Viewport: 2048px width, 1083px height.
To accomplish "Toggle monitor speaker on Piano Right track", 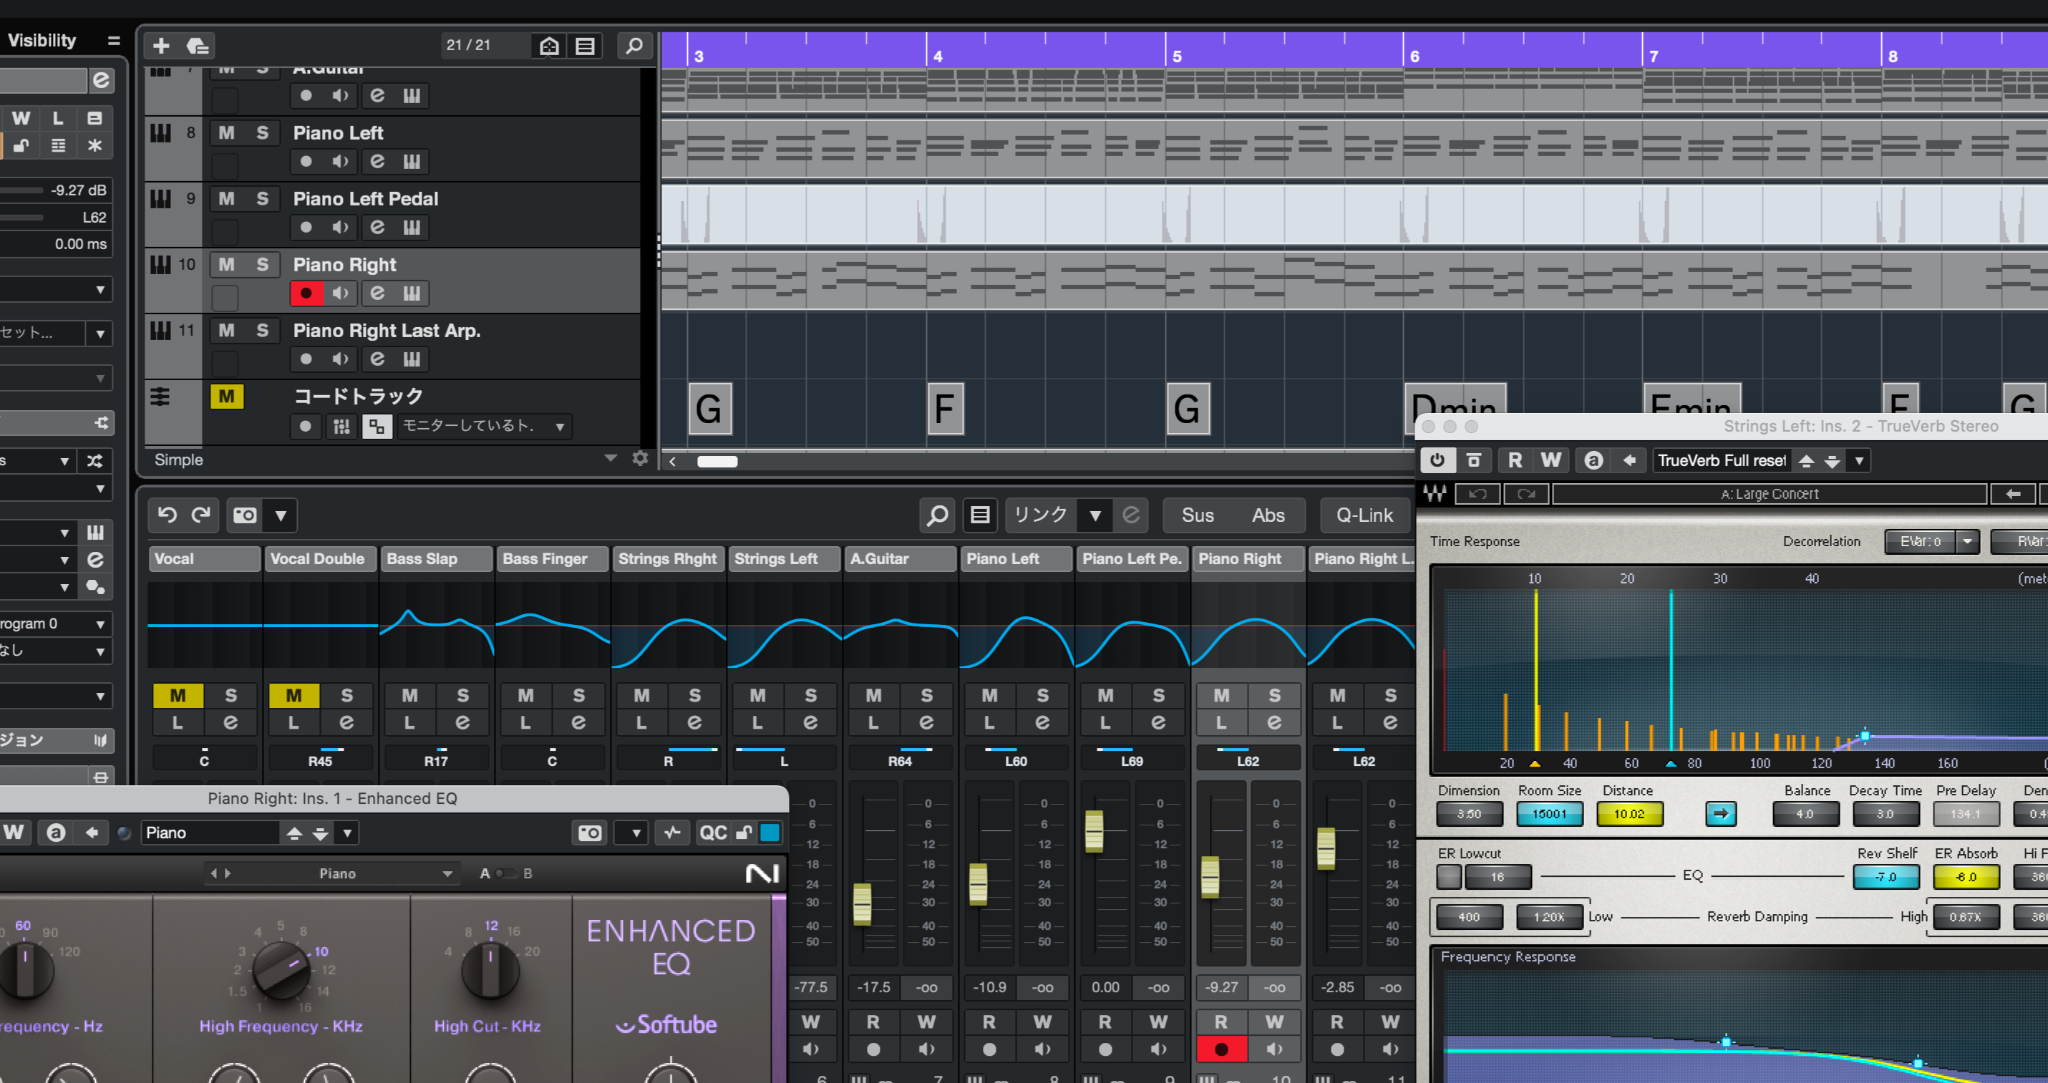I will 341,293.
